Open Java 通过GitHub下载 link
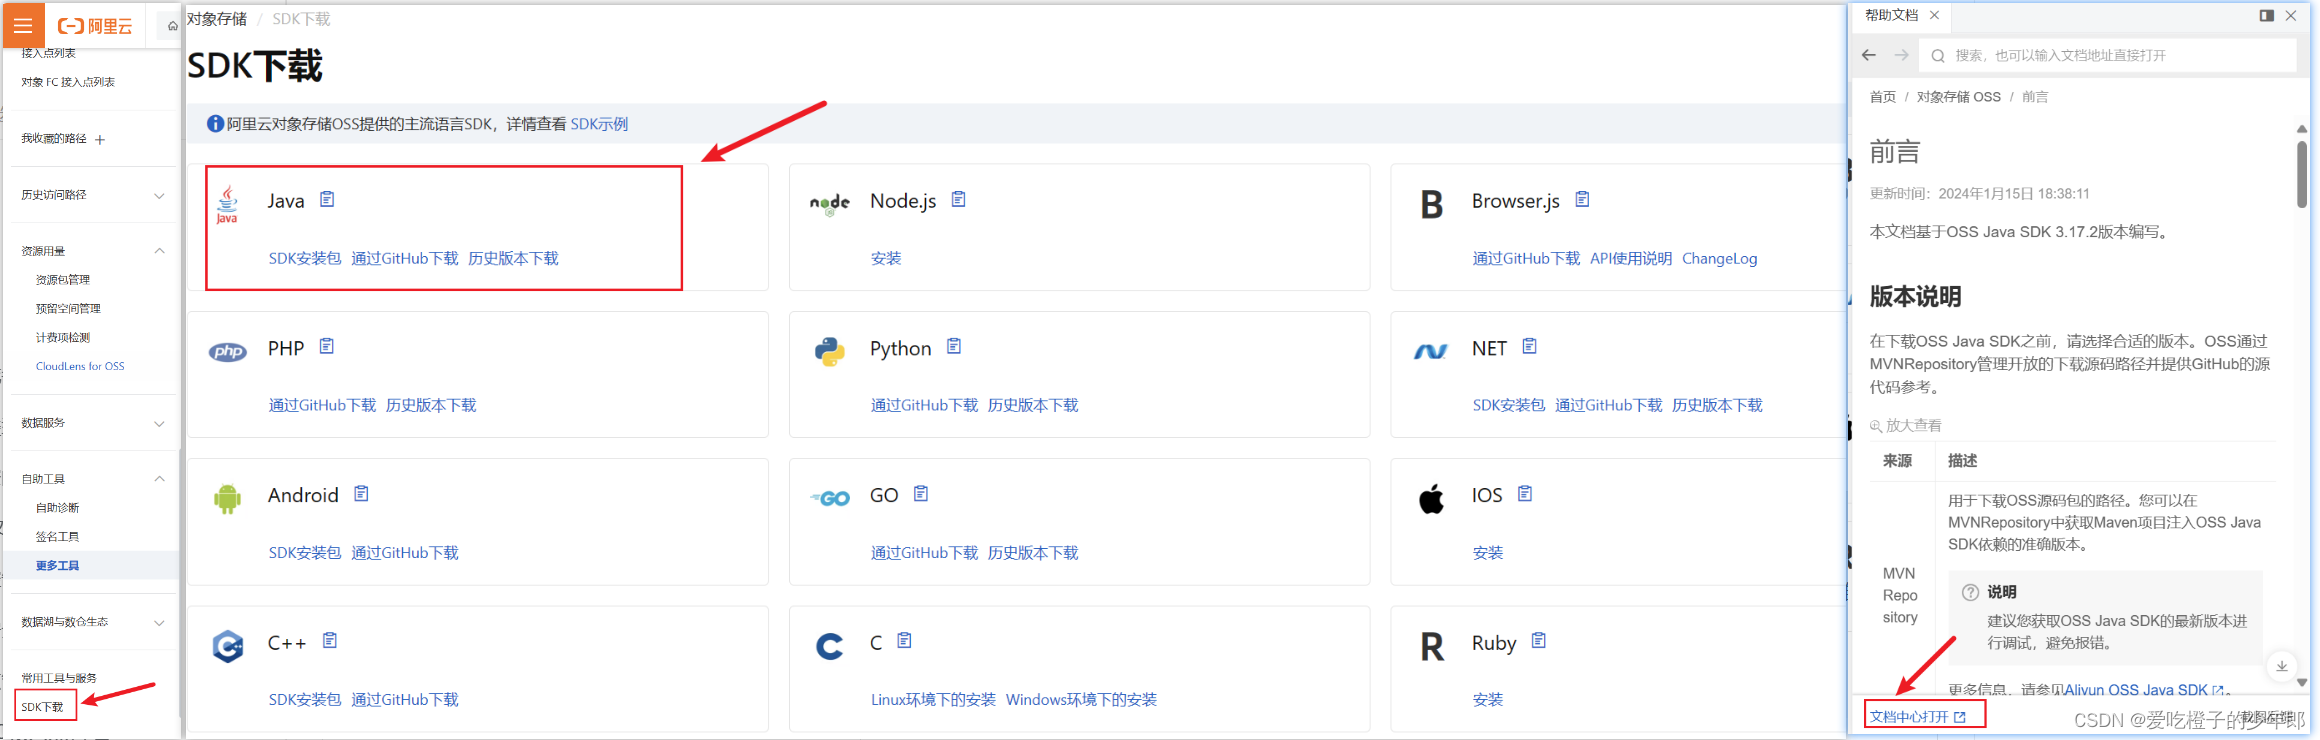 click(x=405, y=258)
